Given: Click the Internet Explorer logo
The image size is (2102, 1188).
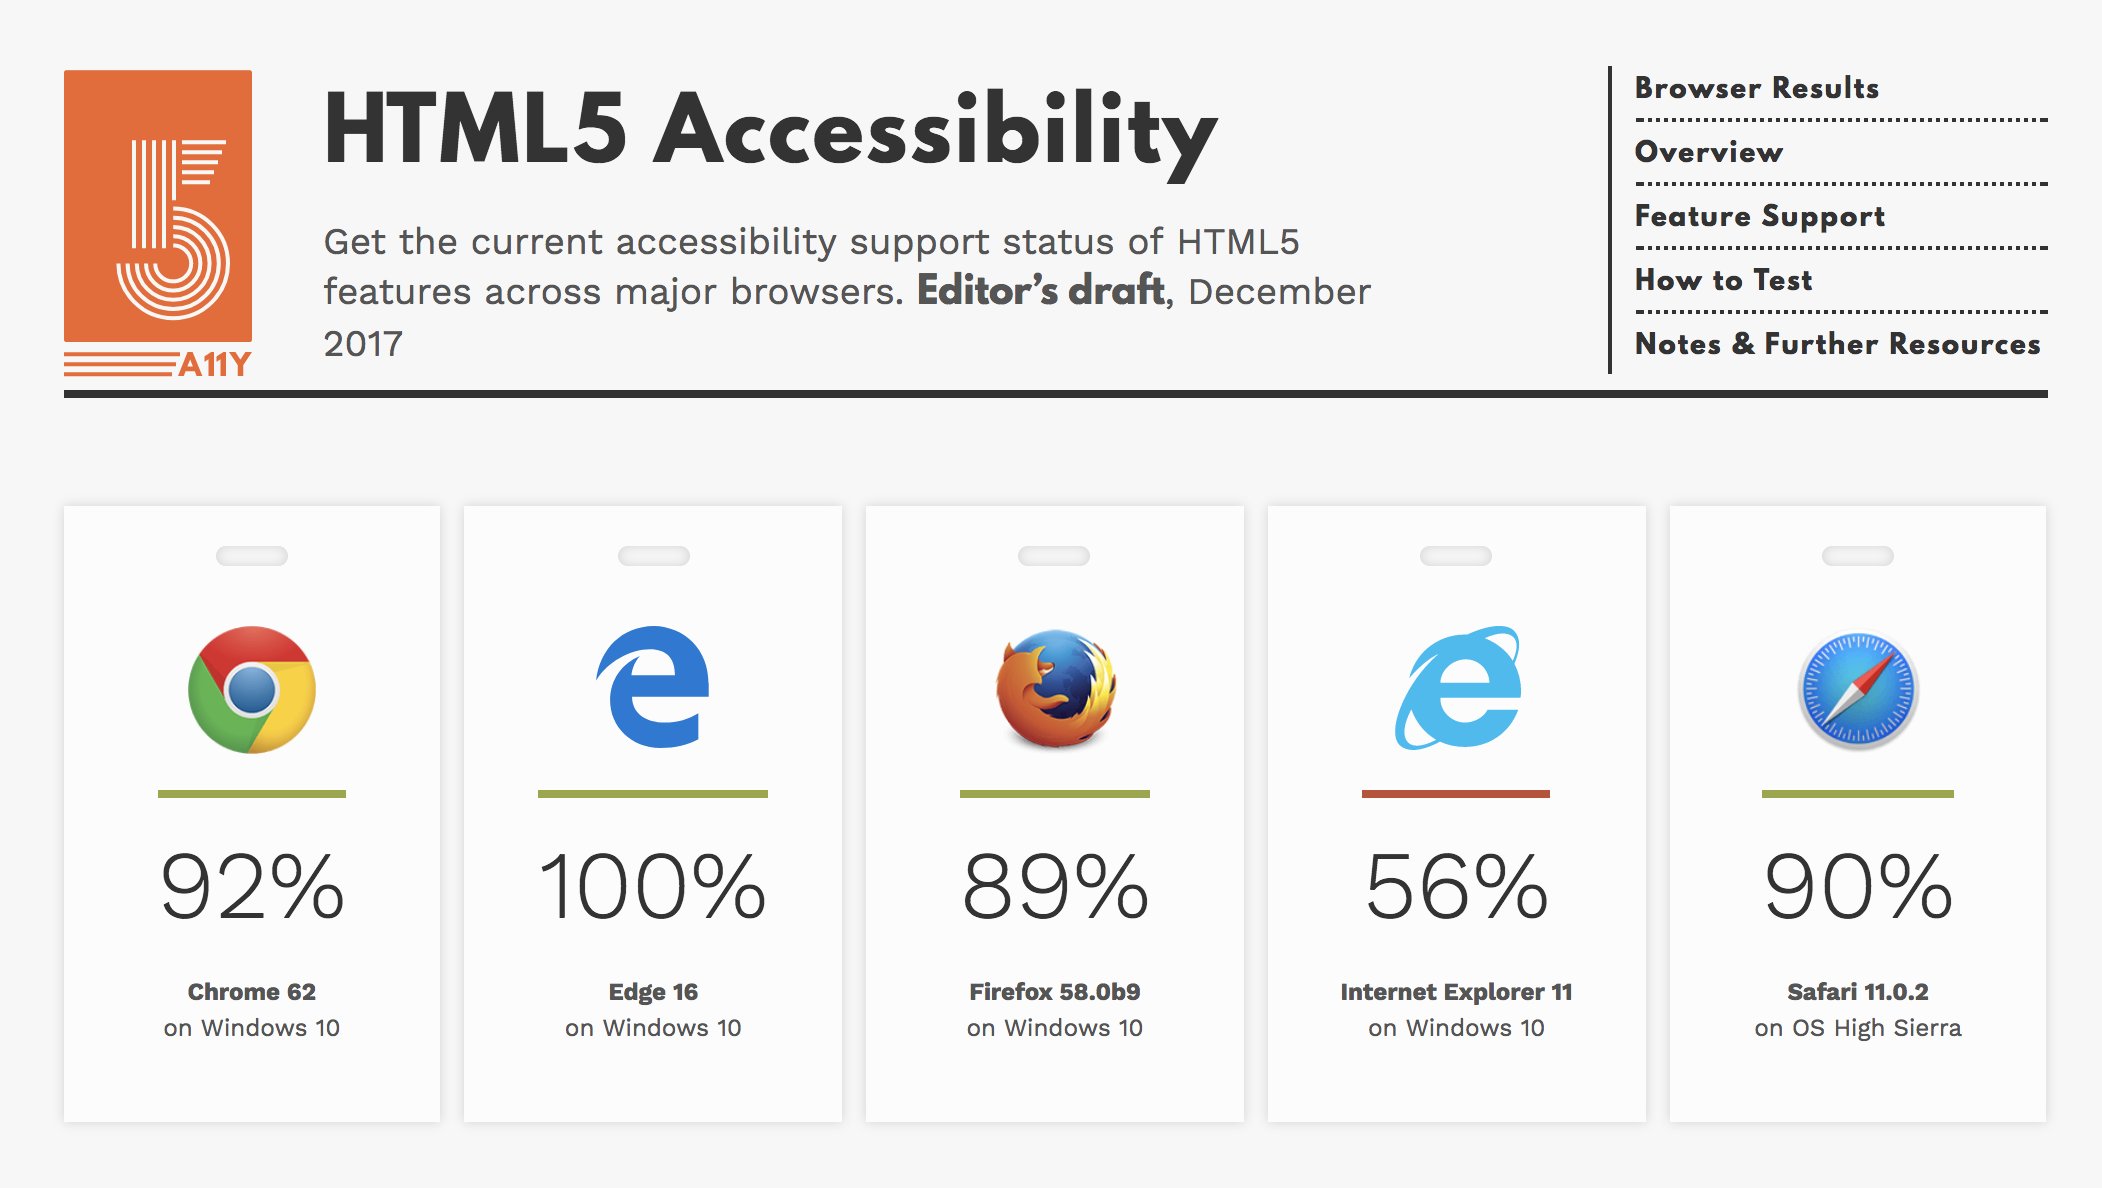Looking at the screenshot, I should [1458, 688].
